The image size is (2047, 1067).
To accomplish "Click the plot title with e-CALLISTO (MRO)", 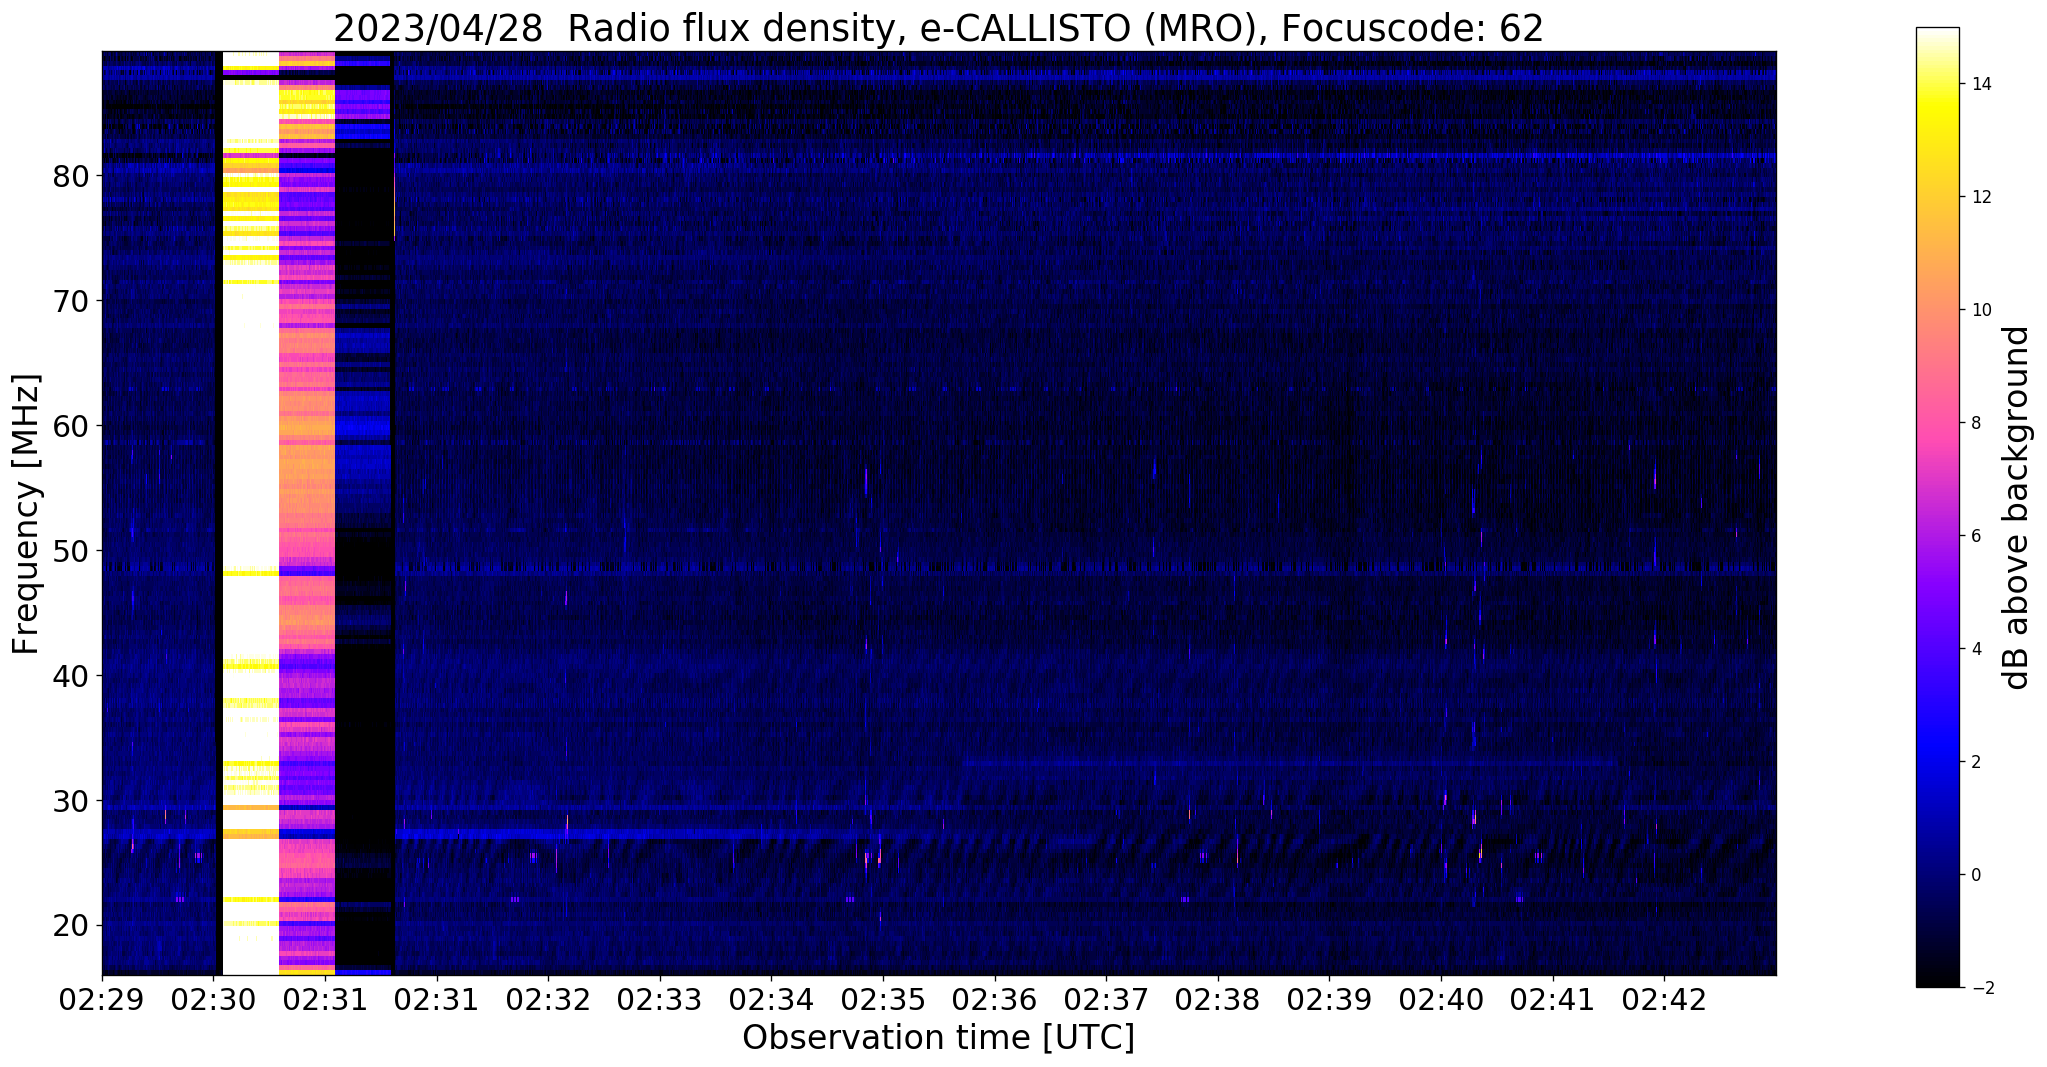I will pyautogui.click(x=938, y=28).
